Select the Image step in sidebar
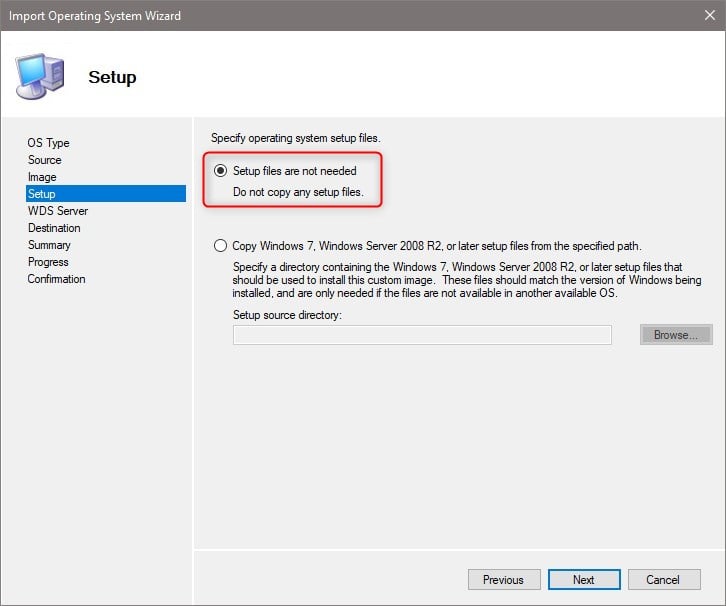The image size is (726, 606). [42, 177]
